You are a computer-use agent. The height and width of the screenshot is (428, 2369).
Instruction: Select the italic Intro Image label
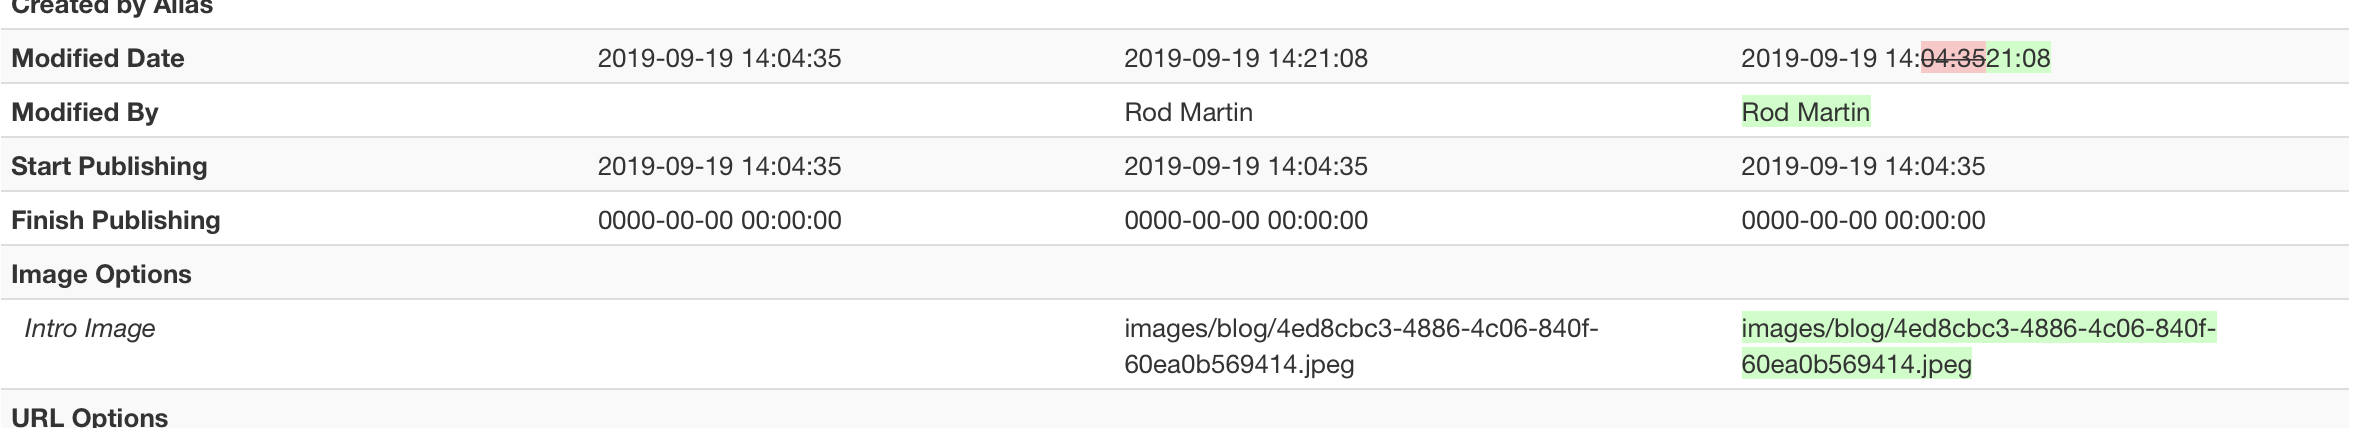click(x=90, y=328)
